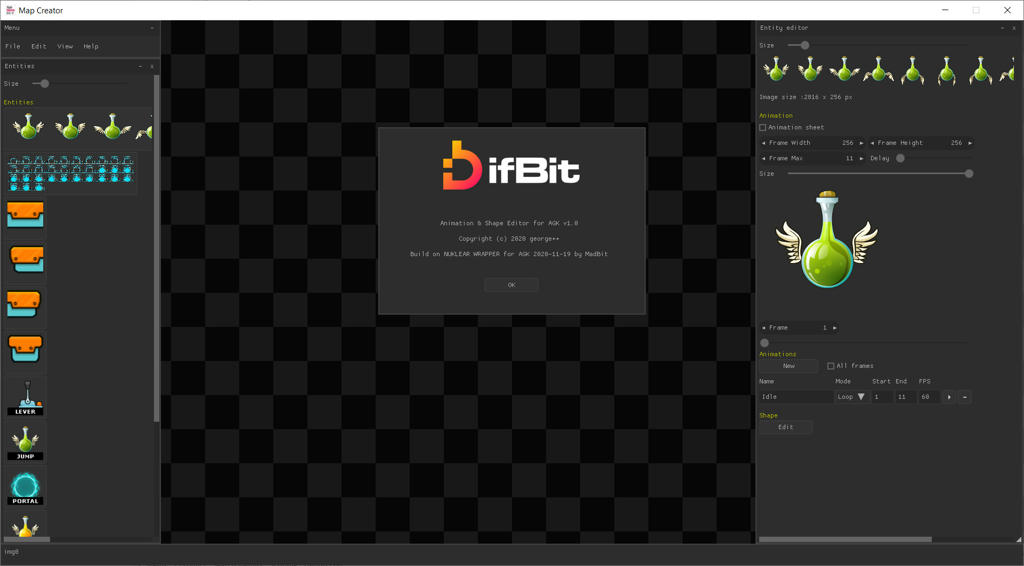Open the View menu
This screenshot has height=566, width=1024.
(65, 46)
